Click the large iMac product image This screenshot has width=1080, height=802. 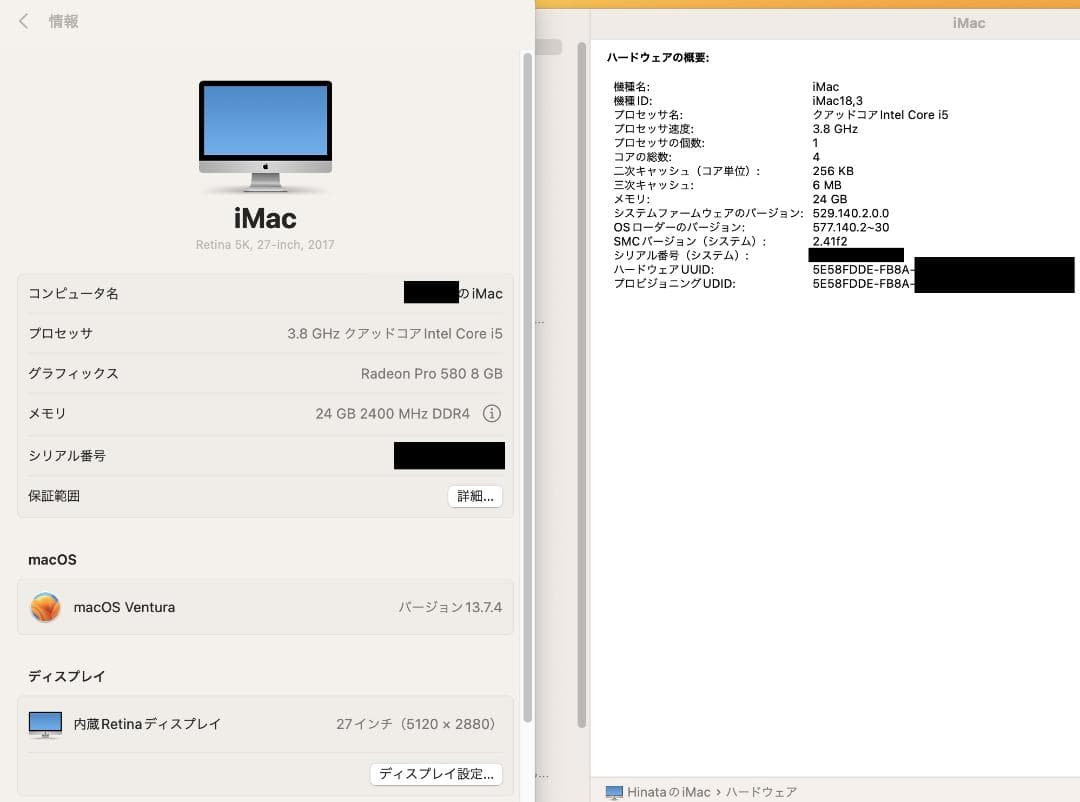(x=264, y=135)
